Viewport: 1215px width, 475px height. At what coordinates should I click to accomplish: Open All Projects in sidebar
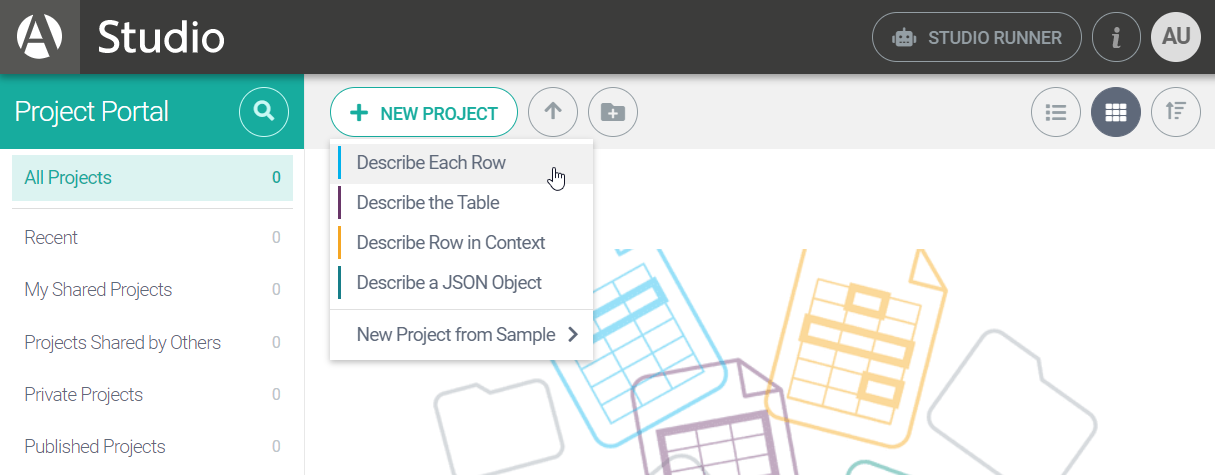pos(152,178)
